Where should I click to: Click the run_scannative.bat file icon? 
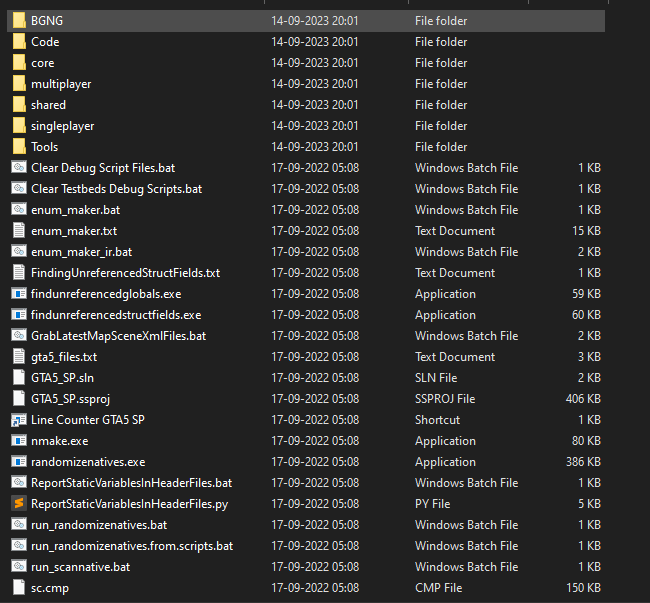pyautogui.click(x=19, y=567)
